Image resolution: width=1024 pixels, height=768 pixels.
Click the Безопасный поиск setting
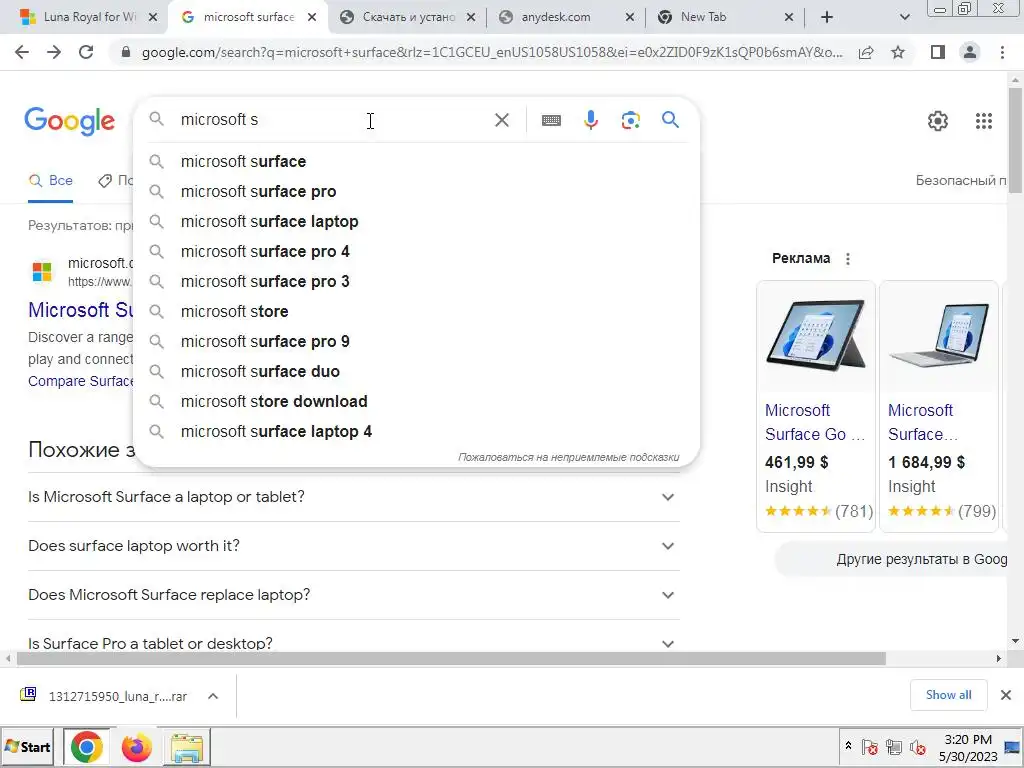pyautogui.click(x=961, y=180)
